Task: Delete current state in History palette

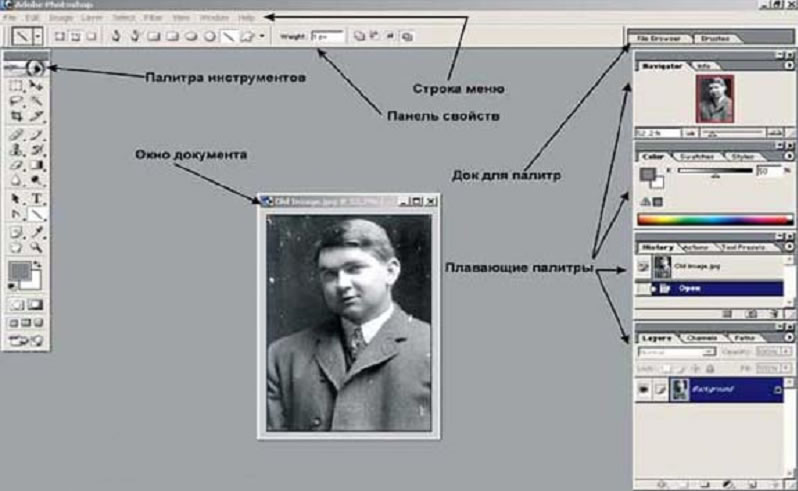Action: coord(775,314)
